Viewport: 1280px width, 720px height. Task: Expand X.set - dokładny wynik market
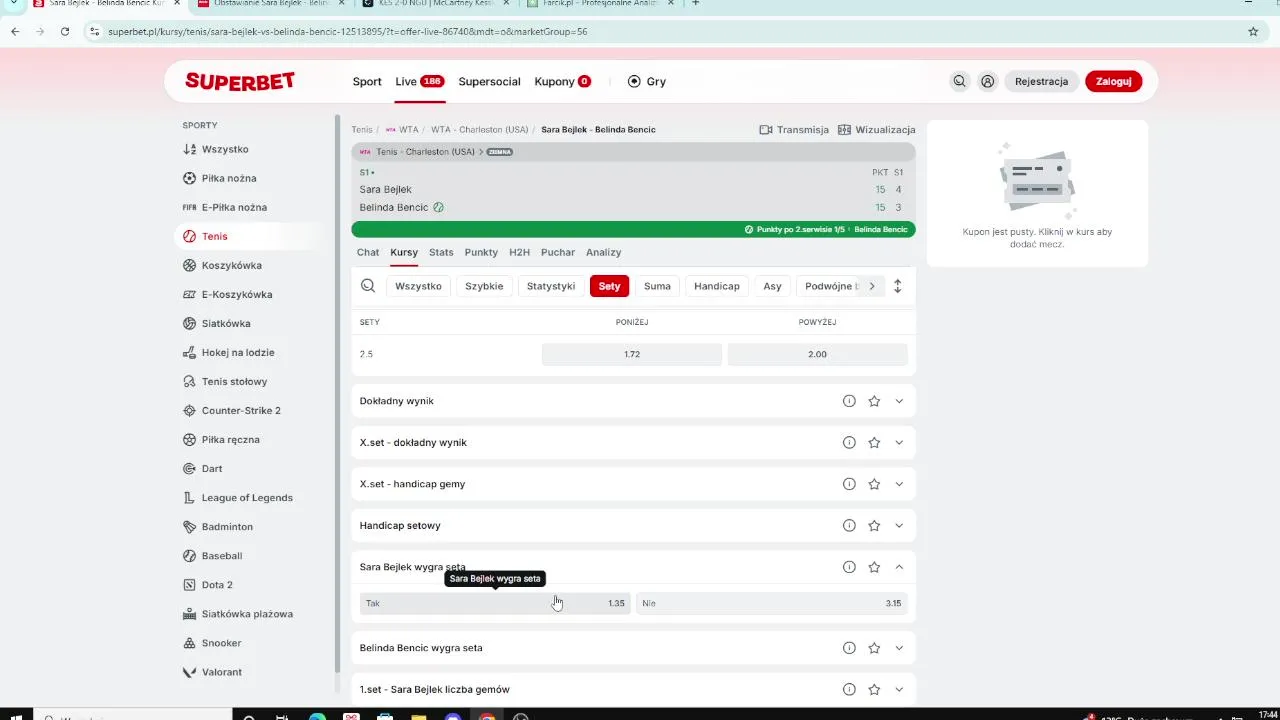(x=899, y=442)
